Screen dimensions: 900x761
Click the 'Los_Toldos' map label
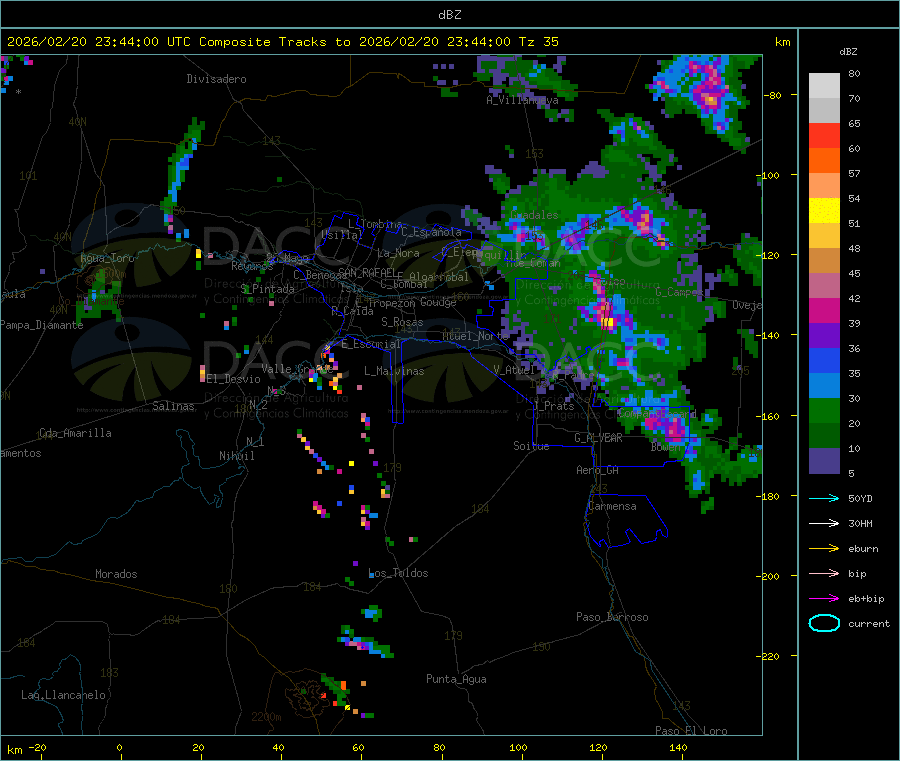coord(398,573)
